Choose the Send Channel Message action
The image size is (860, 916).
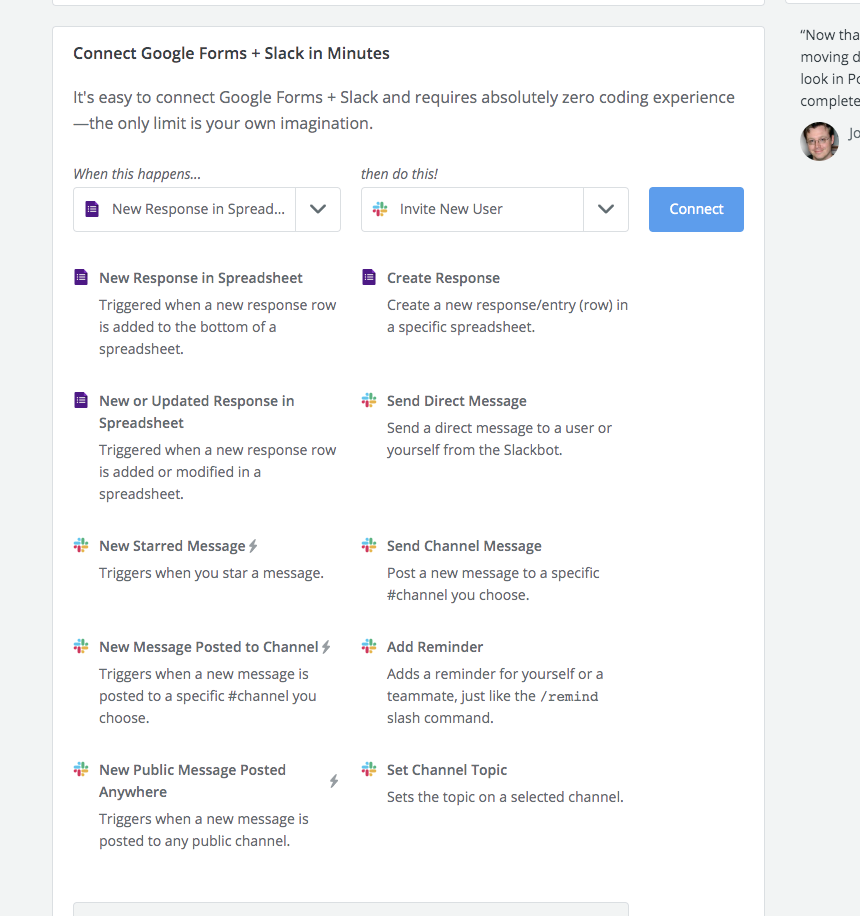[464, 546]
